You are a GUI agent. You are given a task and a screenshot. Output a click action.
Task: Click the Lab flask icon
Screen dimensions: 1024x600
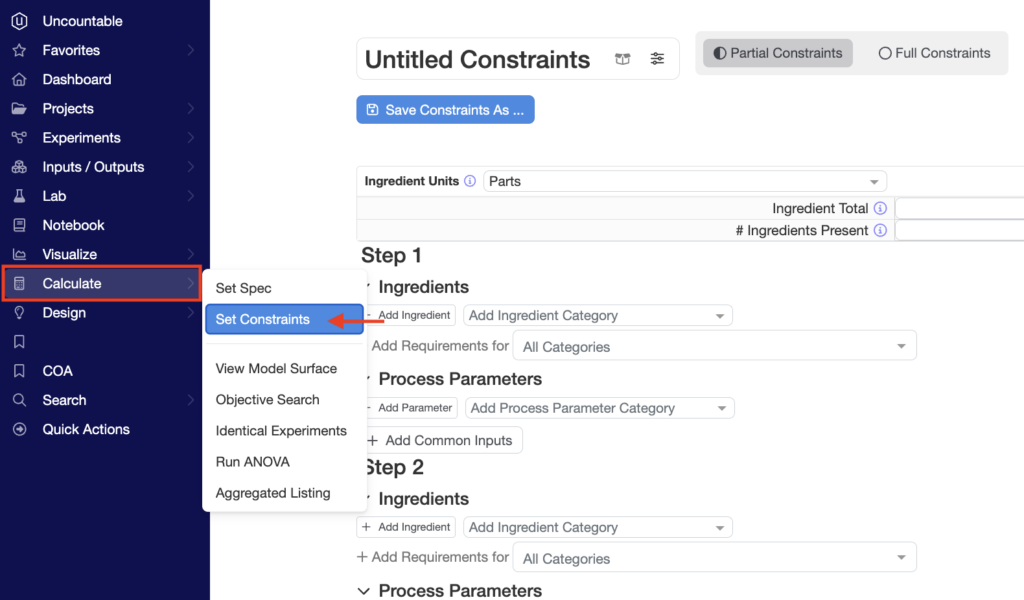click(x=19, y=196)
